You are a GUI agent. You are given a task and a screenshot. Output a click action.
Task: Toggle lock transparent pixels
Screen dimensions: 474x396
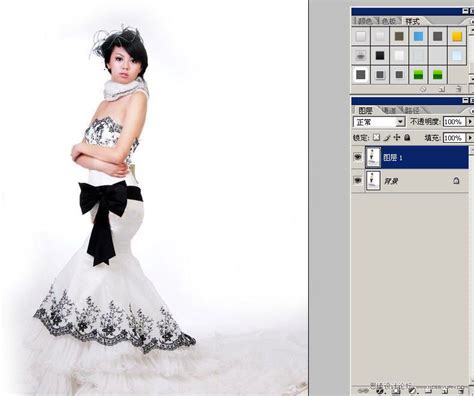[x=376, y=137]
